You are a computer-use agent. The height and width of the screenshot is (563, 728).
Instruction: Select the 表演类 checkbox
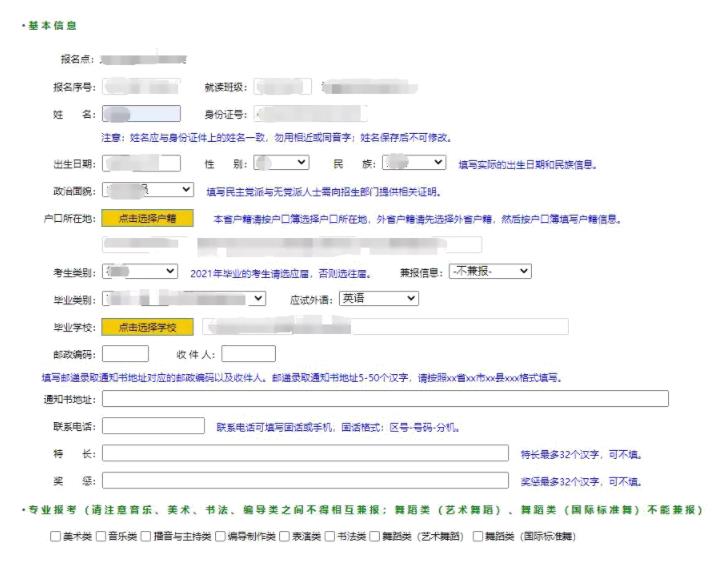[x=285, y=537]
